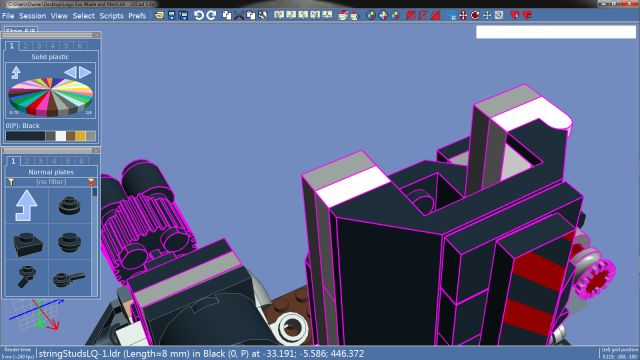Pick the white color swatch
The image size is (640, 360).
pos(60,136)
